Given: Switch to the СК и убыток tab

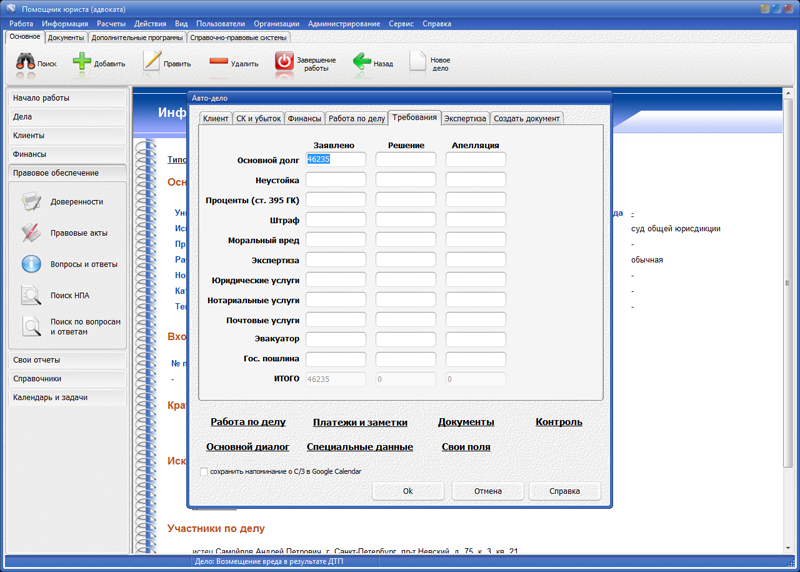Looking at the screenshot, I should 258,118.
